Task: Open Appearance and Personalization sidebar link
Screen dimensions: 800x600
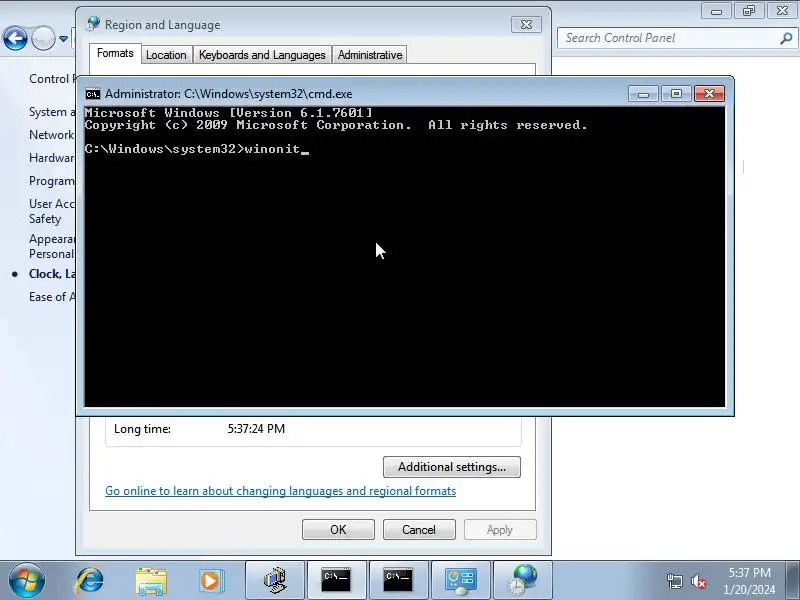Action: (x=52, y=246)
